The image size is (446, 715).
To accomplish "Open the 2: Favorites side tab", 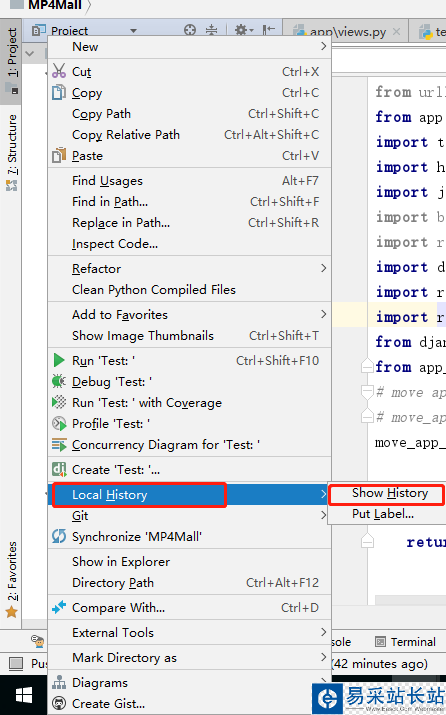I will tap(11, 579).
